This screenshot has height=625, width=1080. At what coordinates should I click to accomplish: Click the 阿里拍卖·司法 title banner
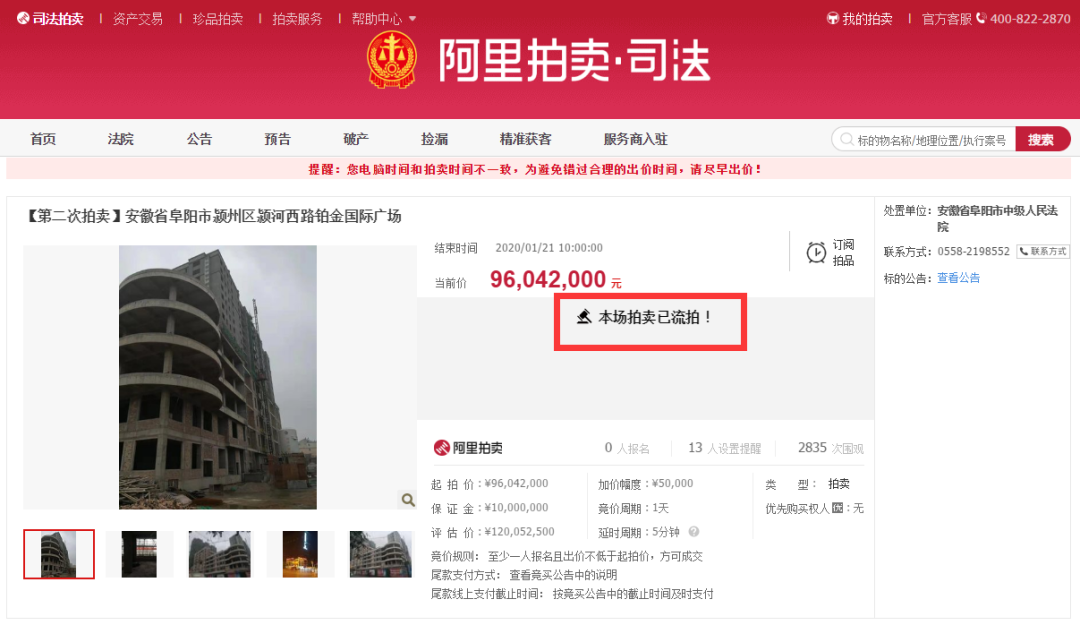pyautogui.click(x=574, y=61)
